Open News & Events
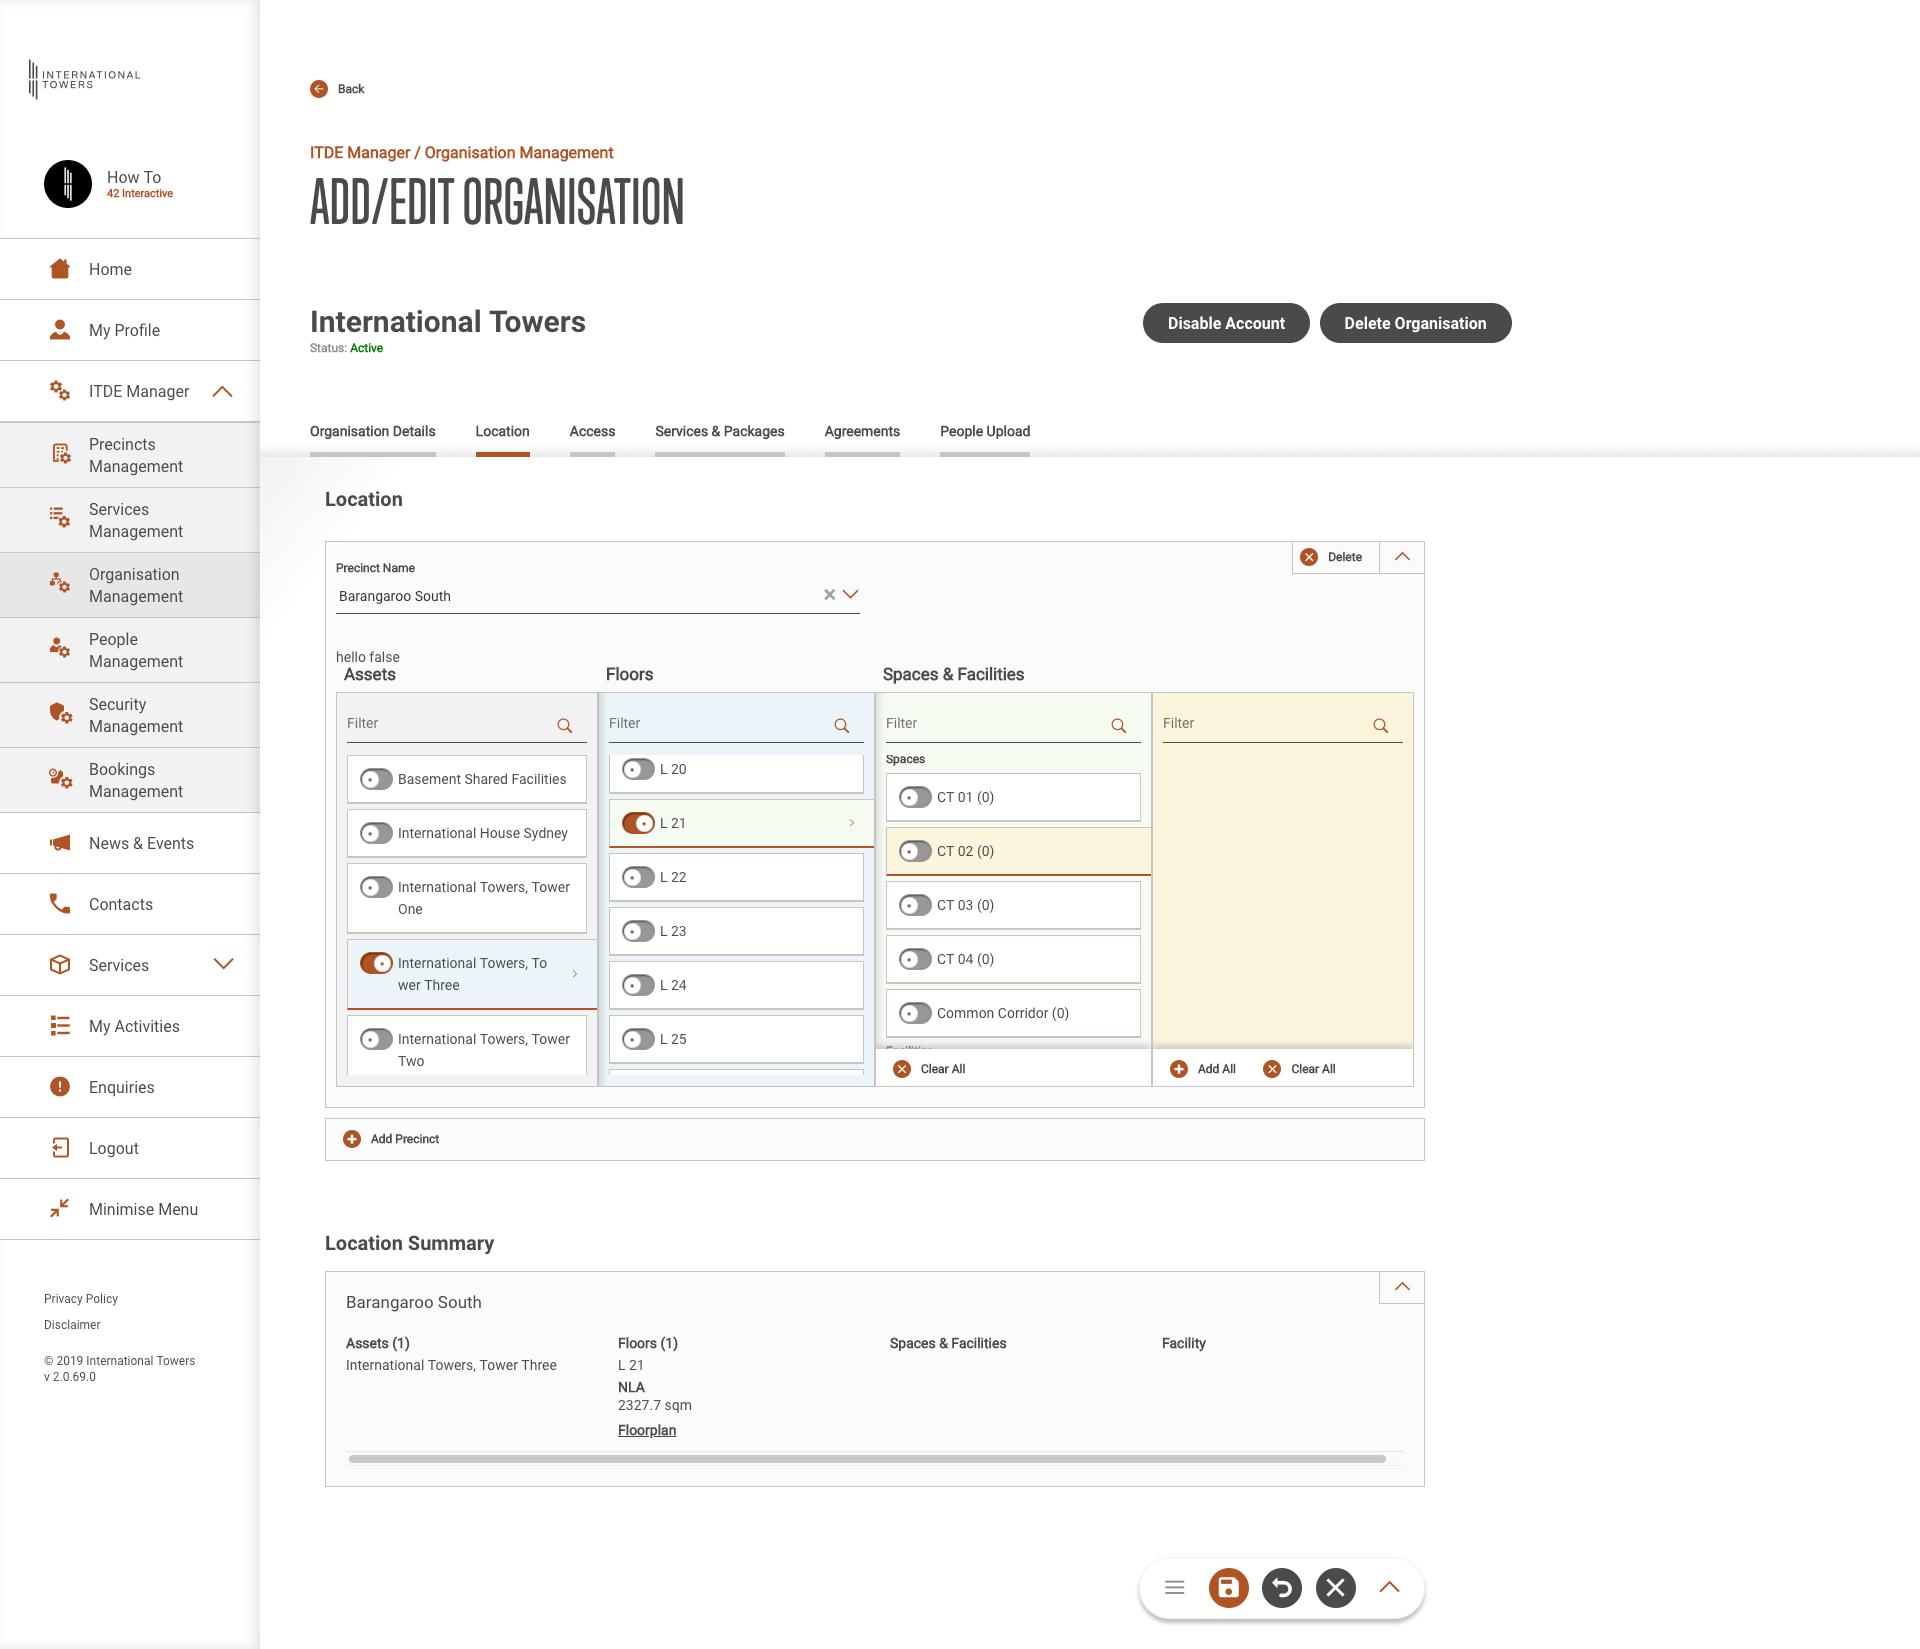The width and height of the screenshot is (1920, 1649). click(x=130, y=843)
